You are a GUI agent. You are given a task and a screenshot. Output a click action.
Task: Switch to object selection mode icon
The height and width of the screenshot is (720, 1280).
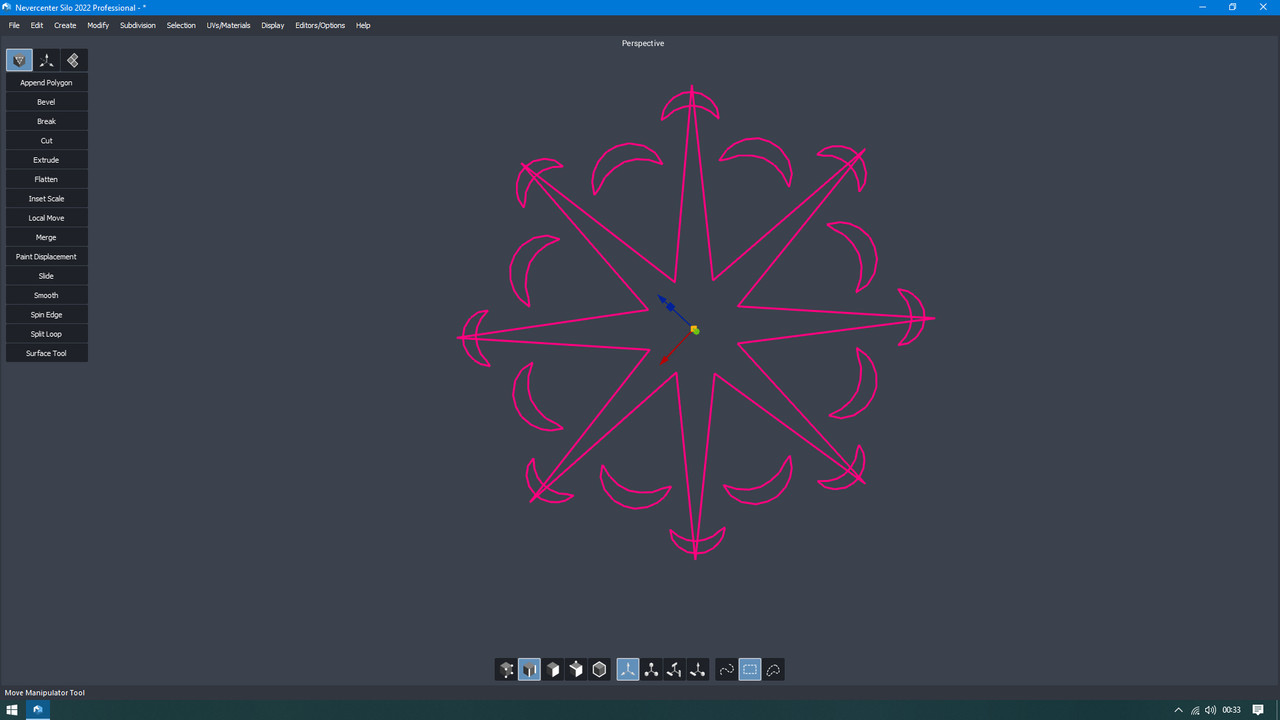[x=599, y=670]
